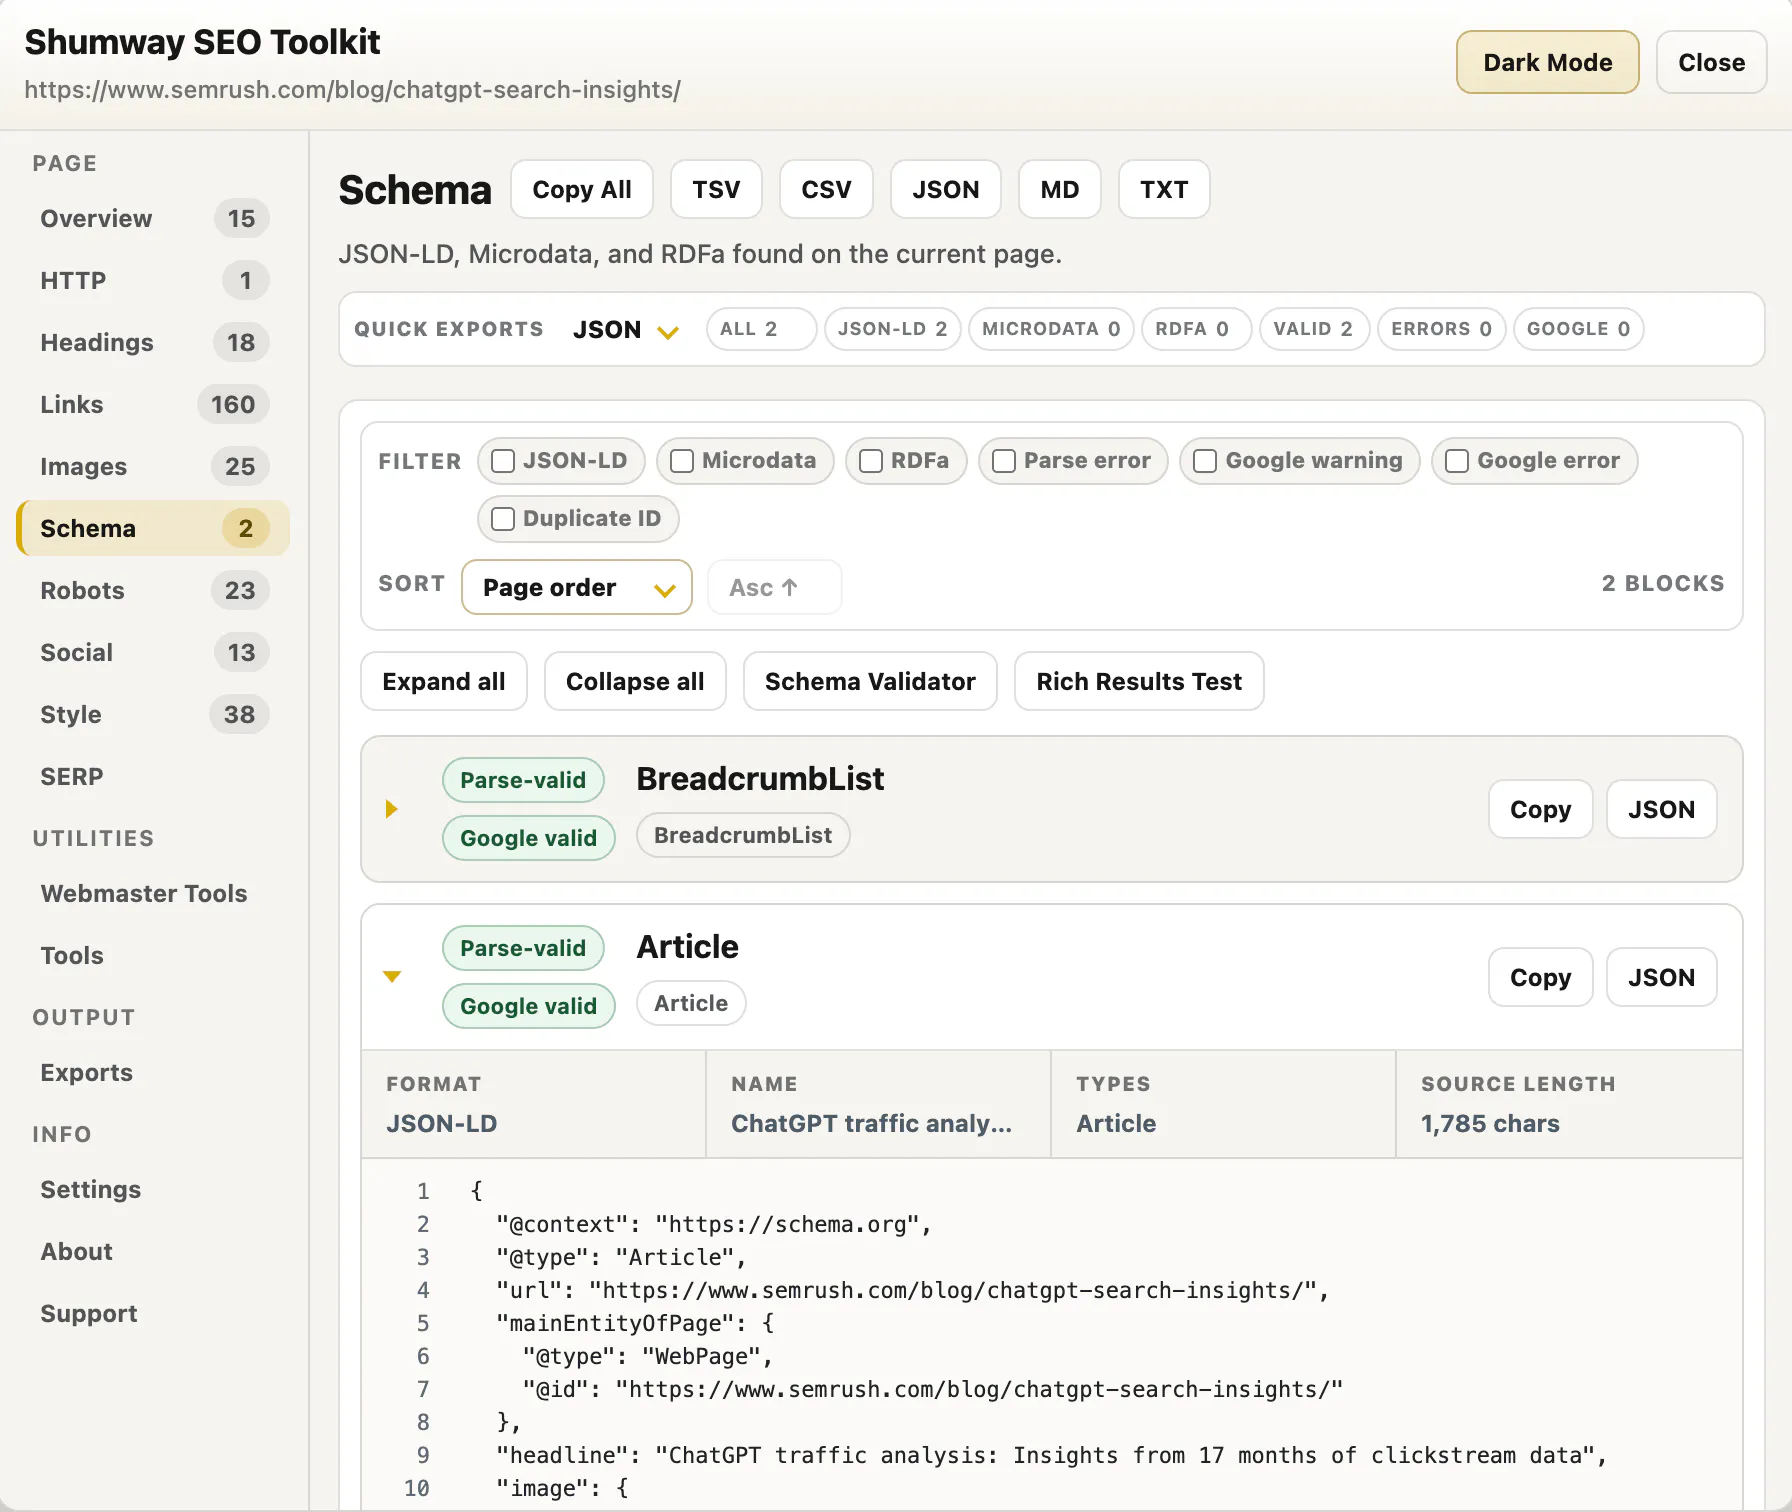
Task: Click the Article type tag
Action: (x=691, y=1003)
